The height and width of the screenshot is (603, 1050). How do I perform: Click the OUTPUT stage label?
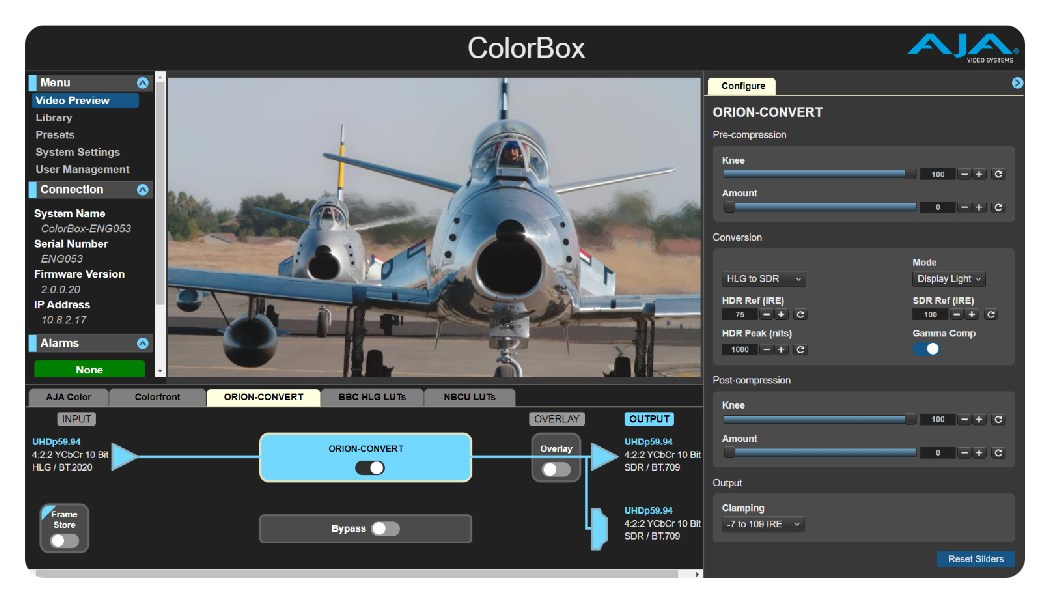(649, 419)
